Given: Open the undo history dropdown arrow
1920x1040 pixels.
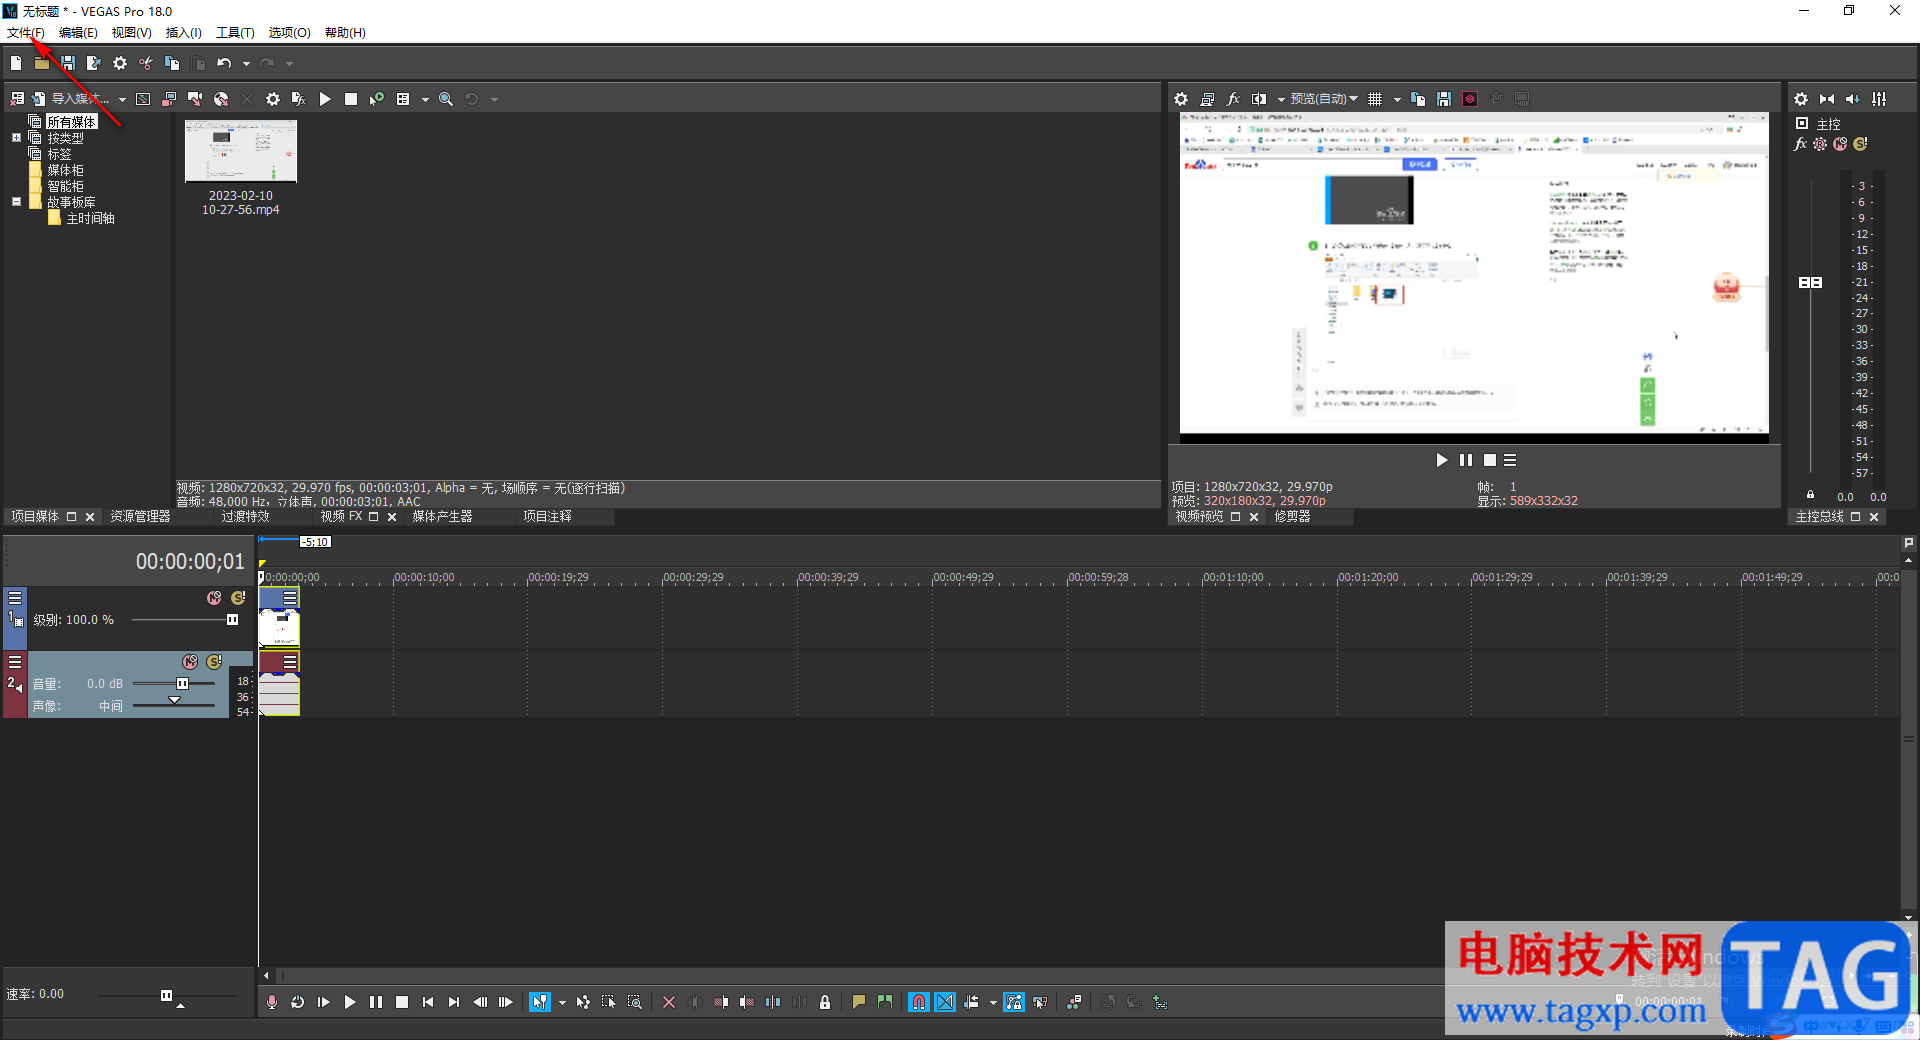Looking at the screenshot, I should click(x=246, y=63).
